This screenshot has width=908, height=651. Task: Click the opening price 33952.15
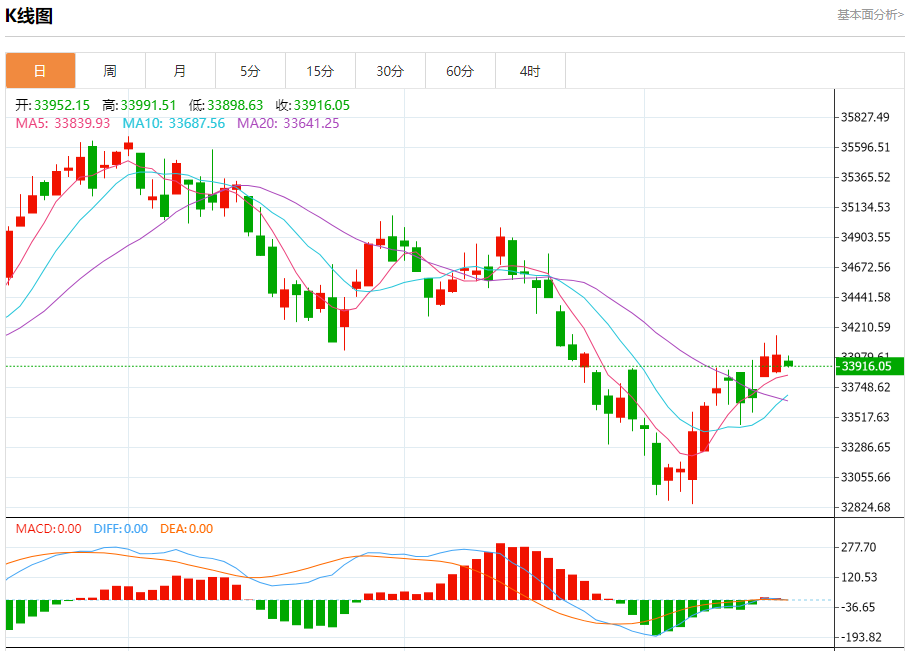coord(62,105)
